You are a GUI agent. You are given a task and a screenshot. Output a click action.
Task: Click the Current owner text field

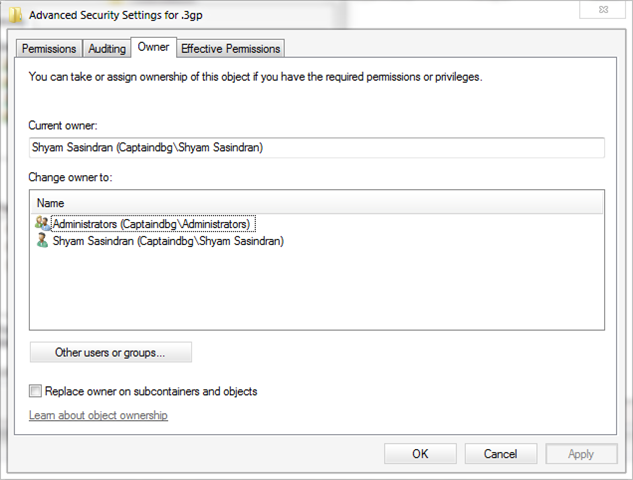click(317, 148)
